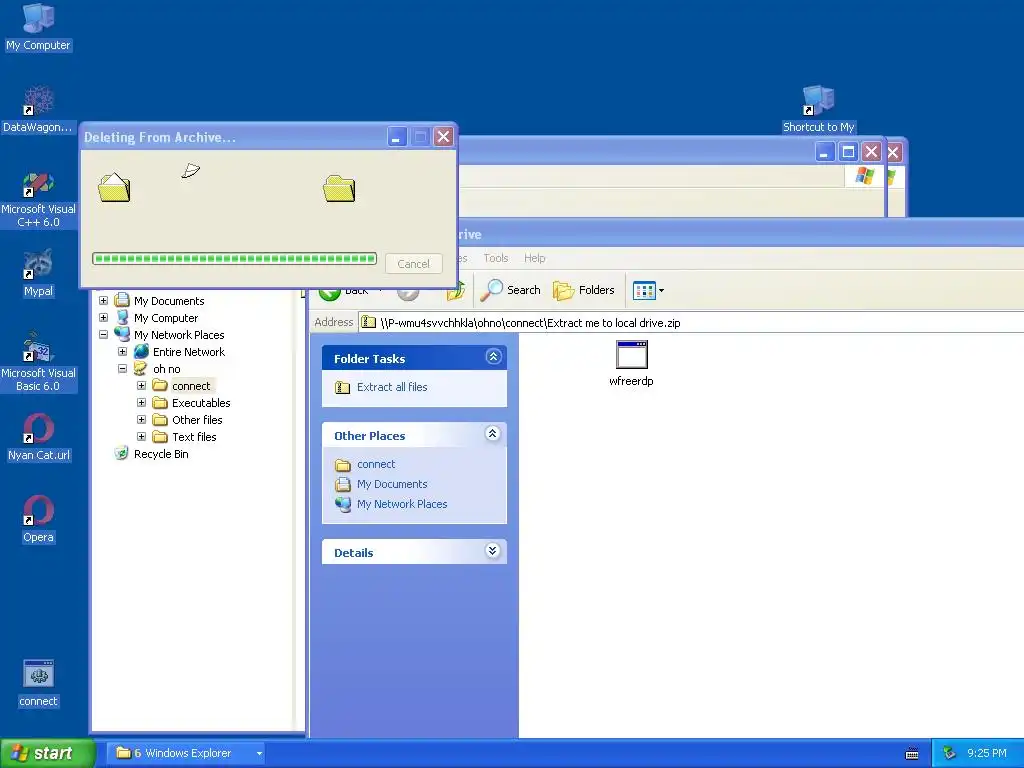The width and height of the screenshot is (1024, 768).
Task: Select the wfreerdp file in the zip
Action: pyautogui.click(x=631, y=364)
